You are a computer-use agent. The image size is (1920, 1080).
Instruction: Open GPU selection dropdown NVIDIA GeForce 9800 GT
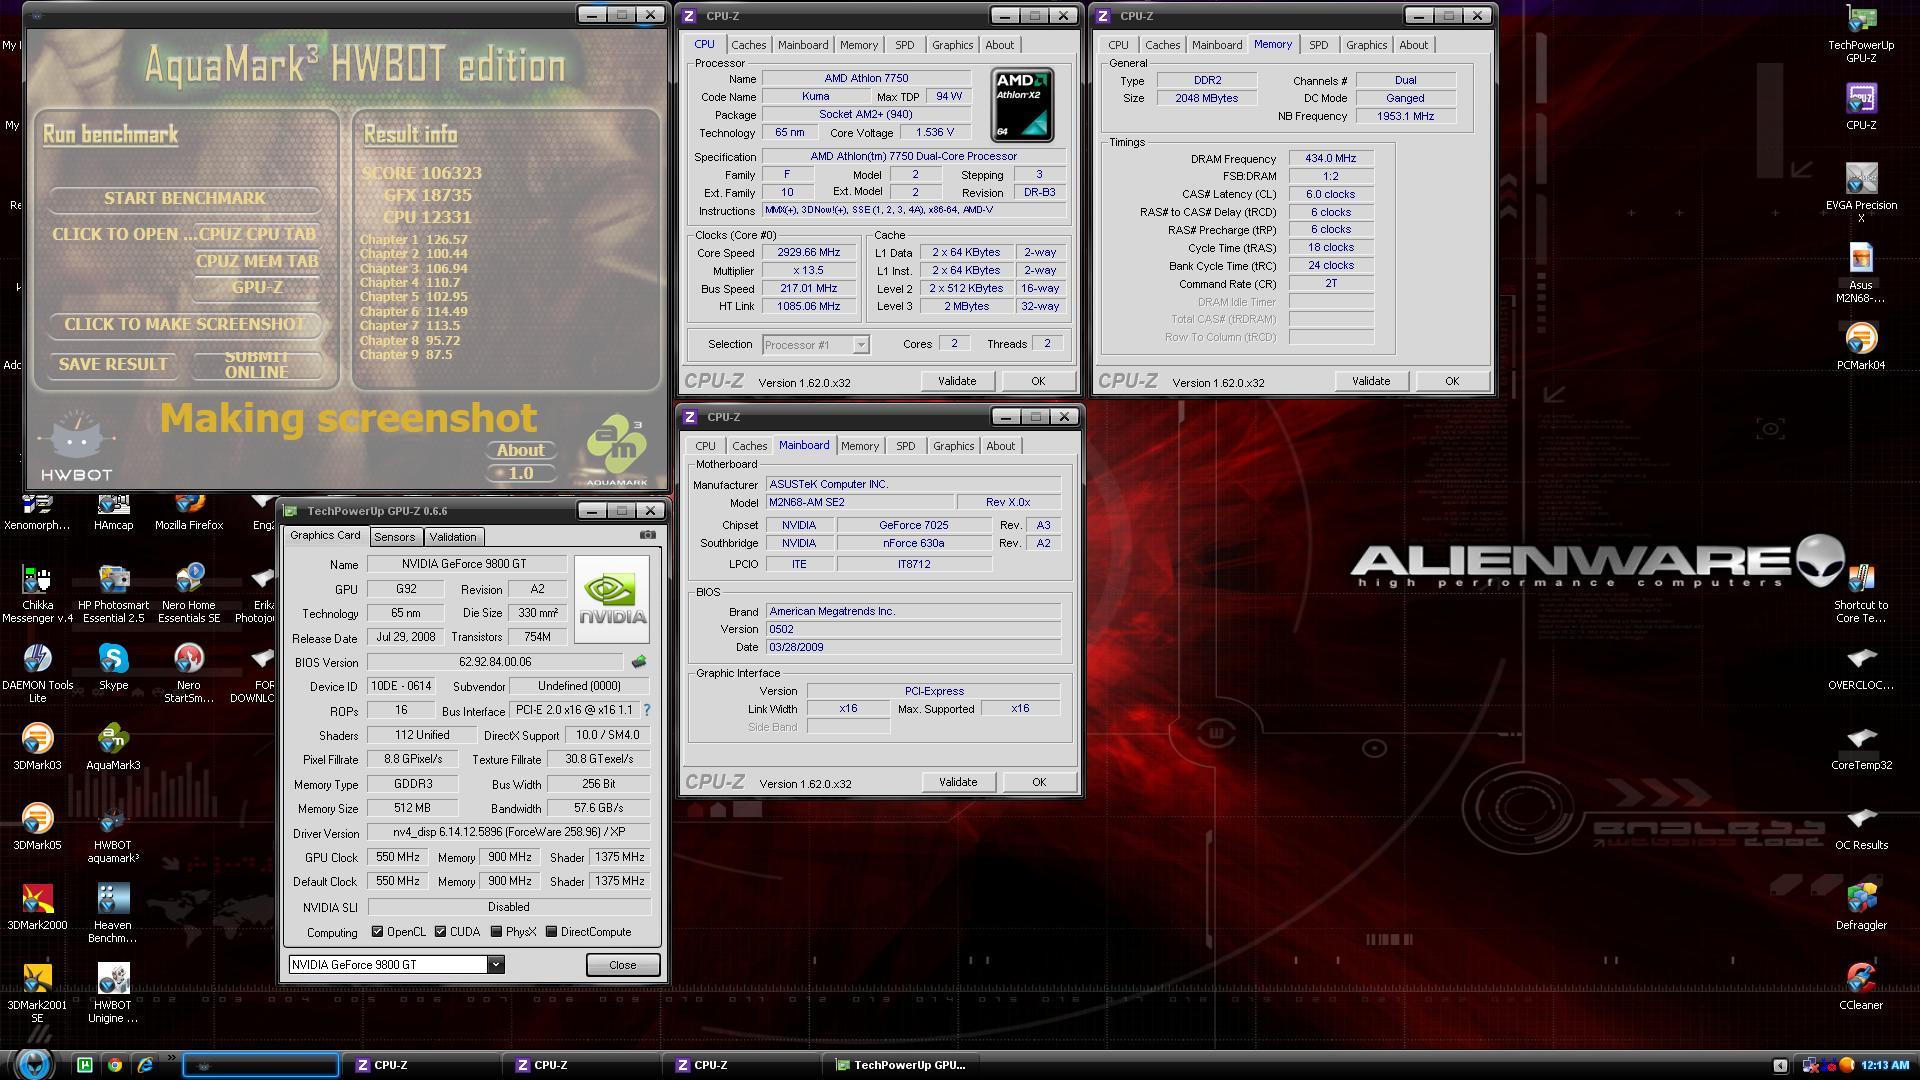click(x=396, y=965)
